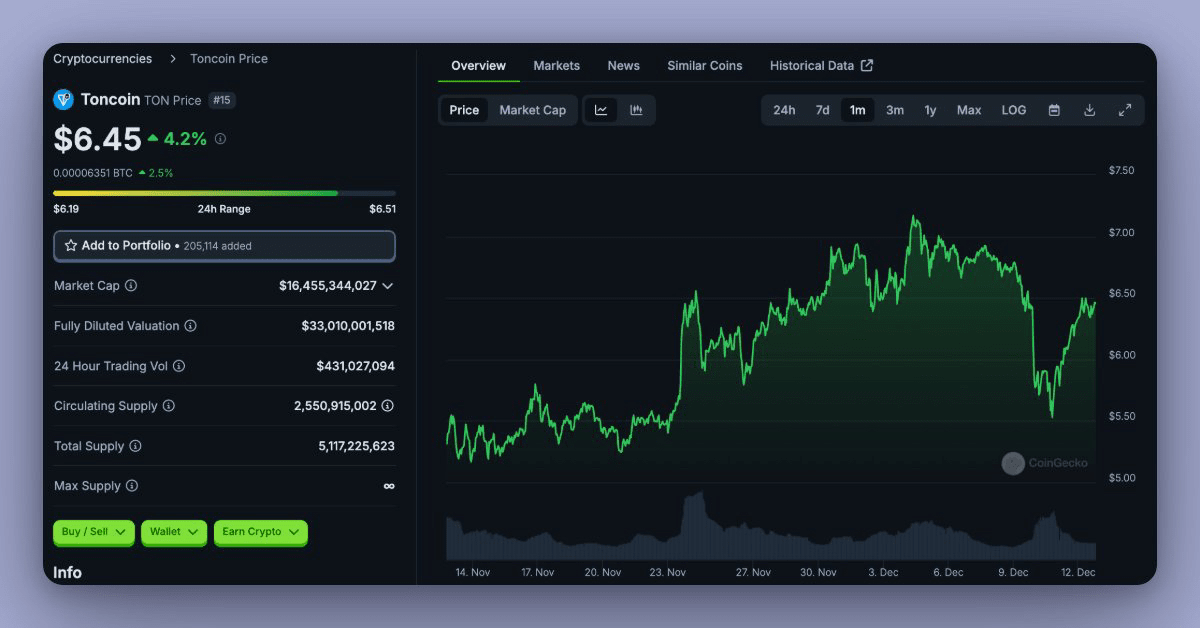
Task: Click the $6.51 range high label
Action: coord(382,209)
